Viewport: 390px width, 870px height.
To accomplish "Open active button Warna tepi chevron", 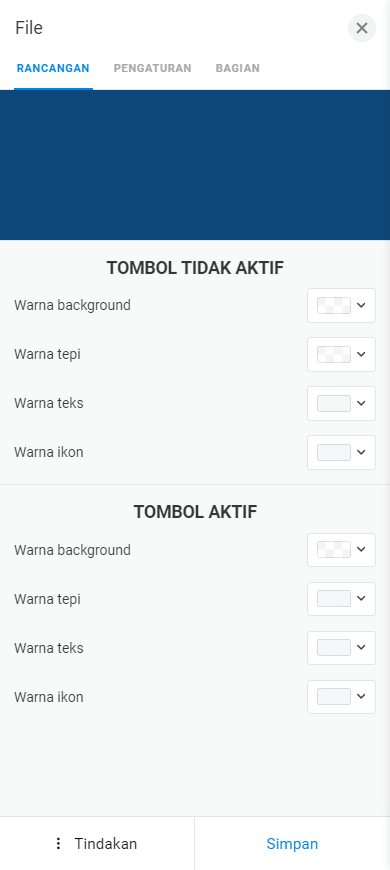I will [361, 599].
